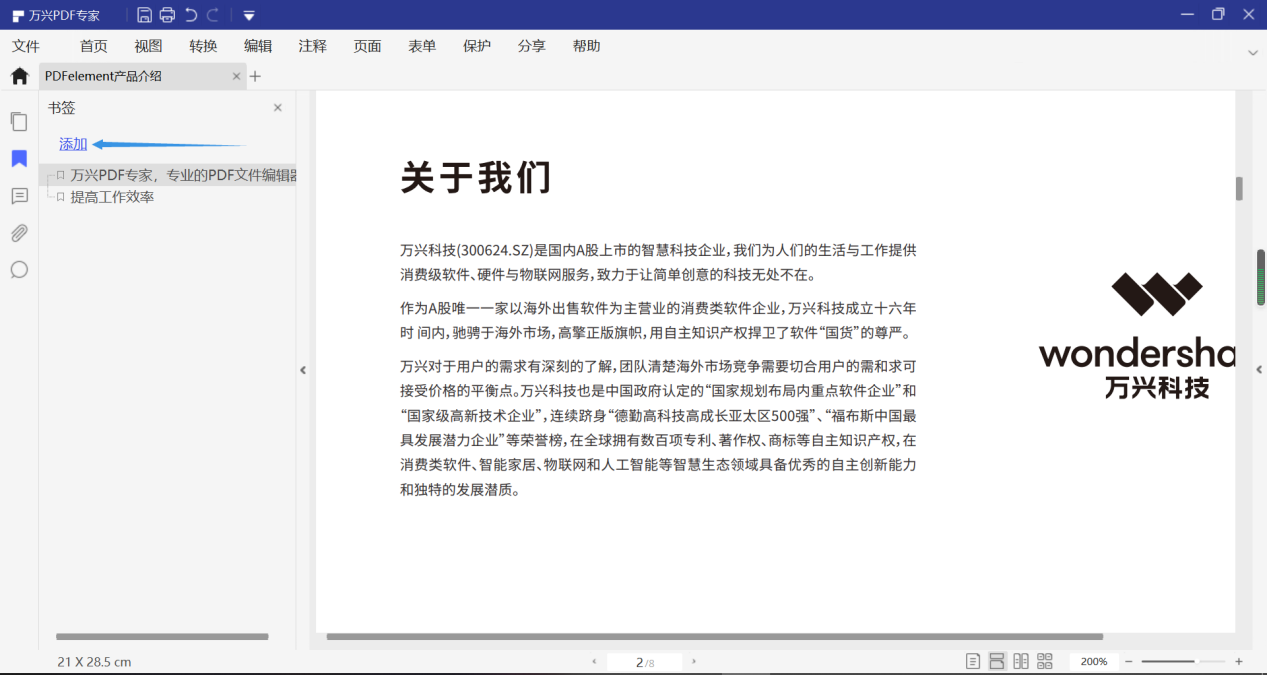This screenshot has width=1267, height=675.
Task: Open the comments panel icon
Action: pyautogui.click(x=19, y=196)
